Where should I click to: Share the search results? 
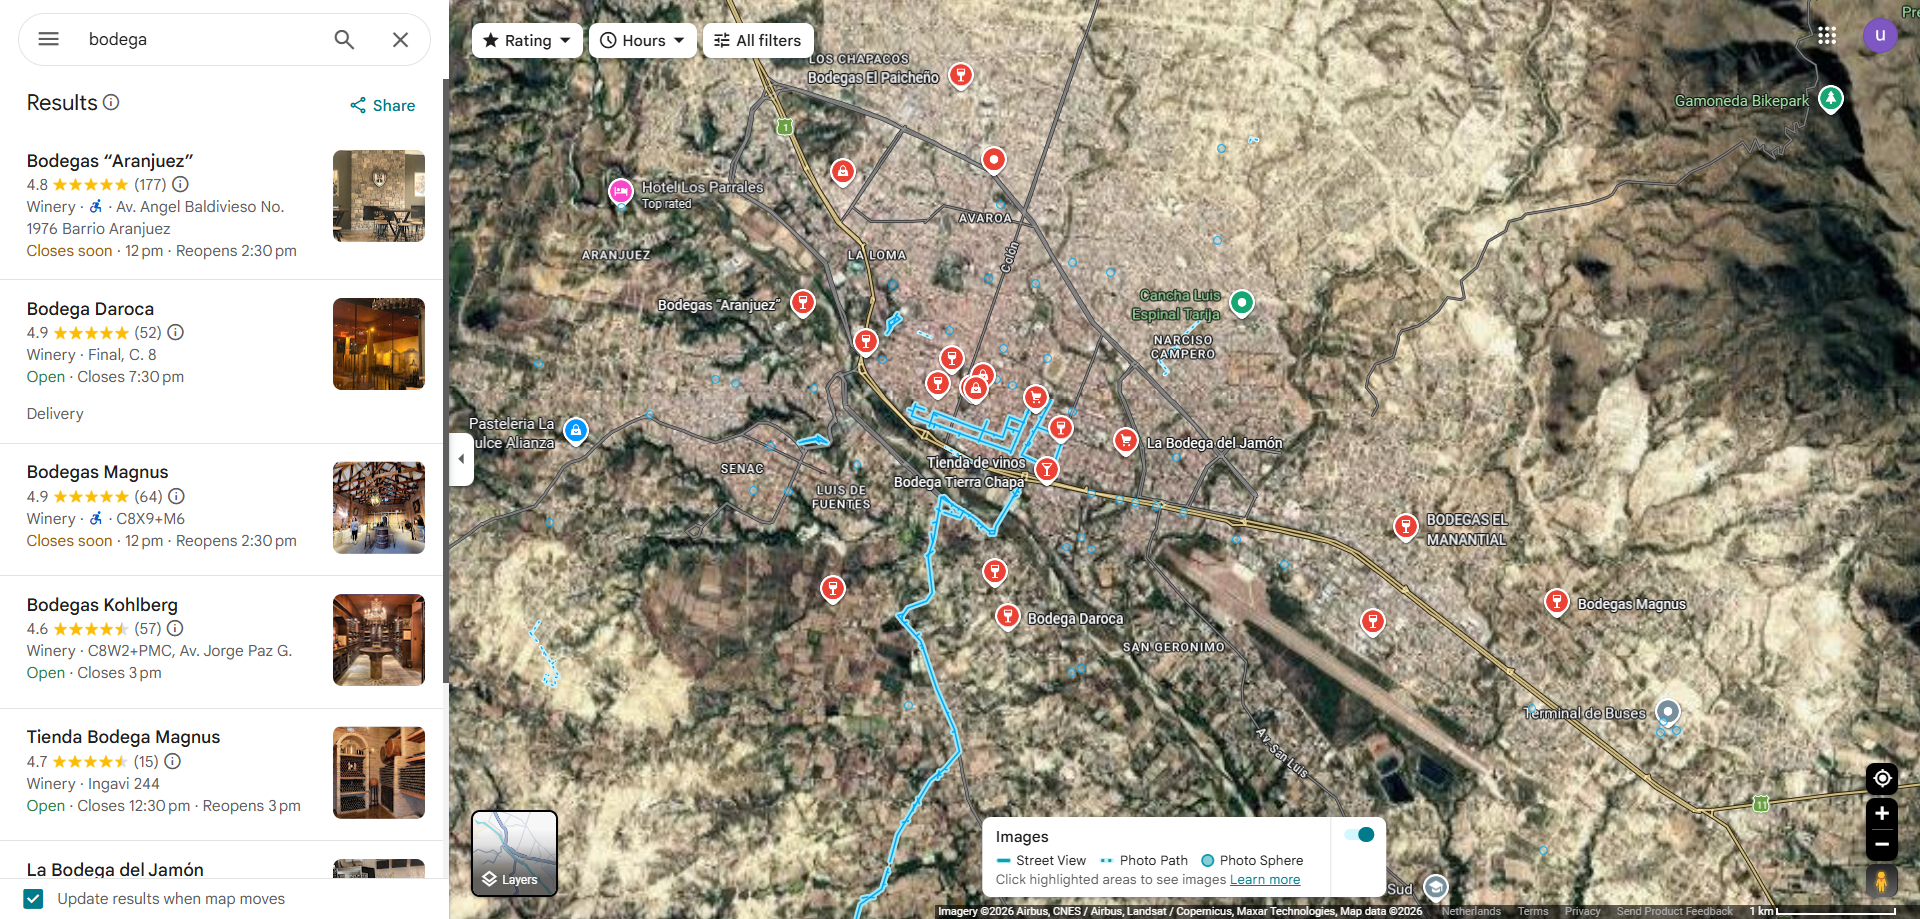pyautogui.click(x=382, y=105)
